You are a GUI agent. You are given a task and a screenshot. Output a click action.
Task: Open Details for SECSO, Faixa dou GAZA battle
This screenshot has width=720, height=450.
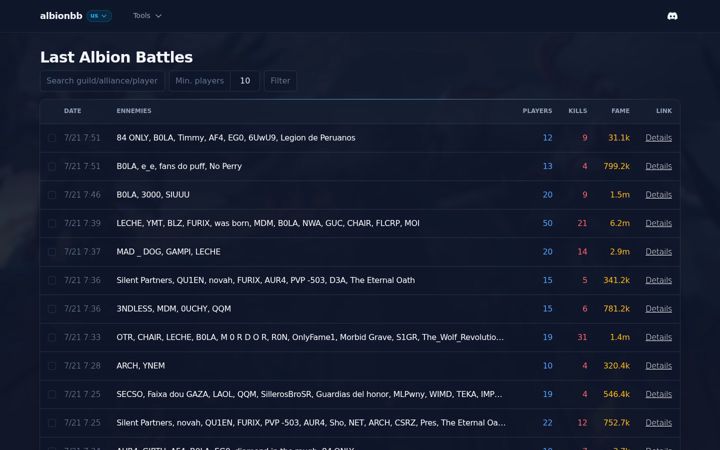658,394
